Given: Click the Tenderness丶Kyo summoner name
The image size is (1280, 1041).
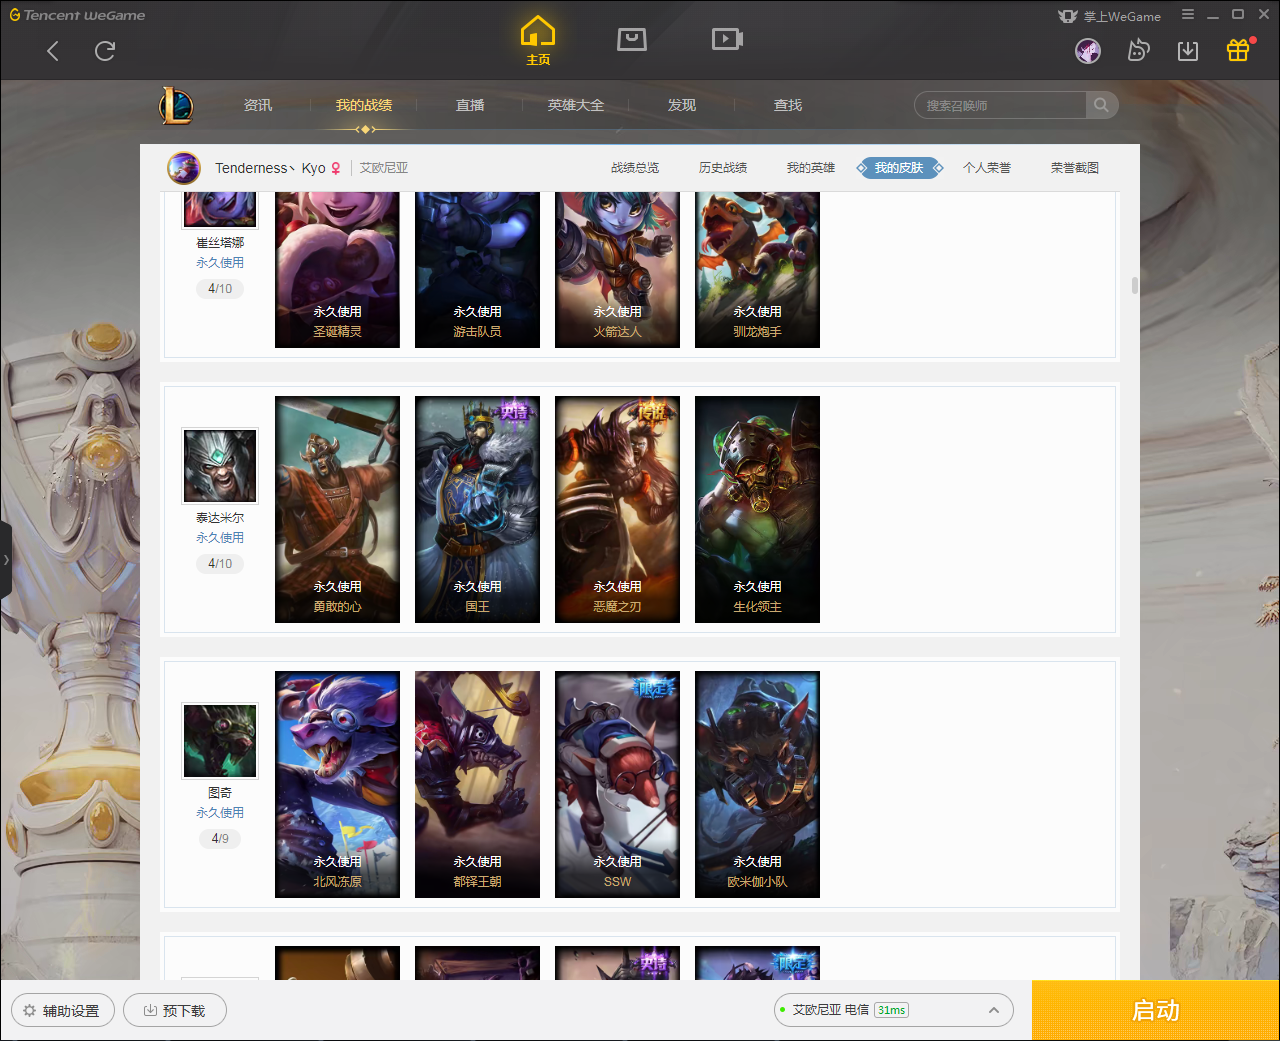Looking at the screenshot, I should pos(270,168).
